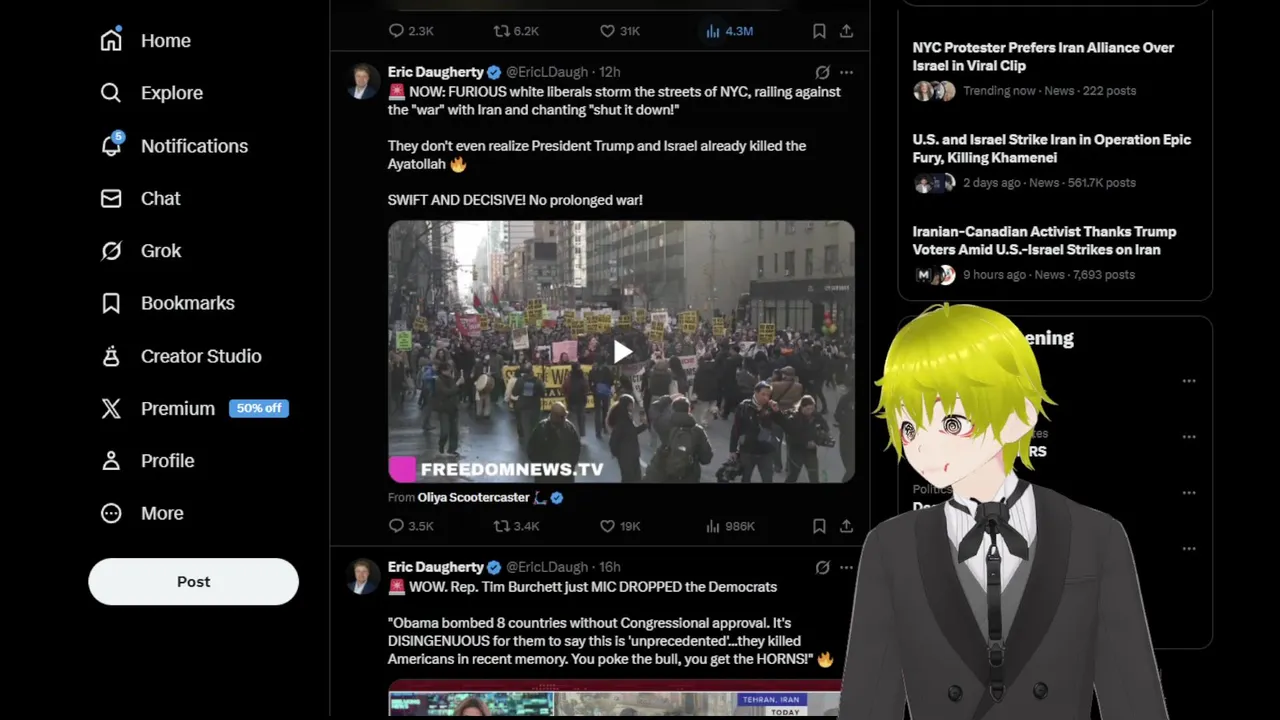Open NYC Protester Prefers Iran Alliance story
Screen dimensions: 1280x720
(1043, 56)
